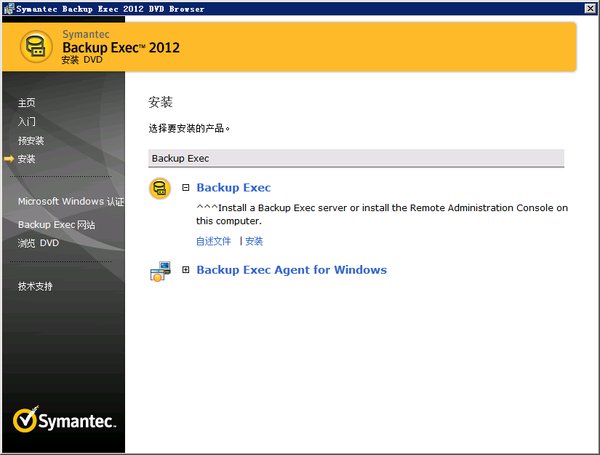Open the Backup Exec 网站 sidebar link
This screenshot has width=600, height=455.
point(57,225)
